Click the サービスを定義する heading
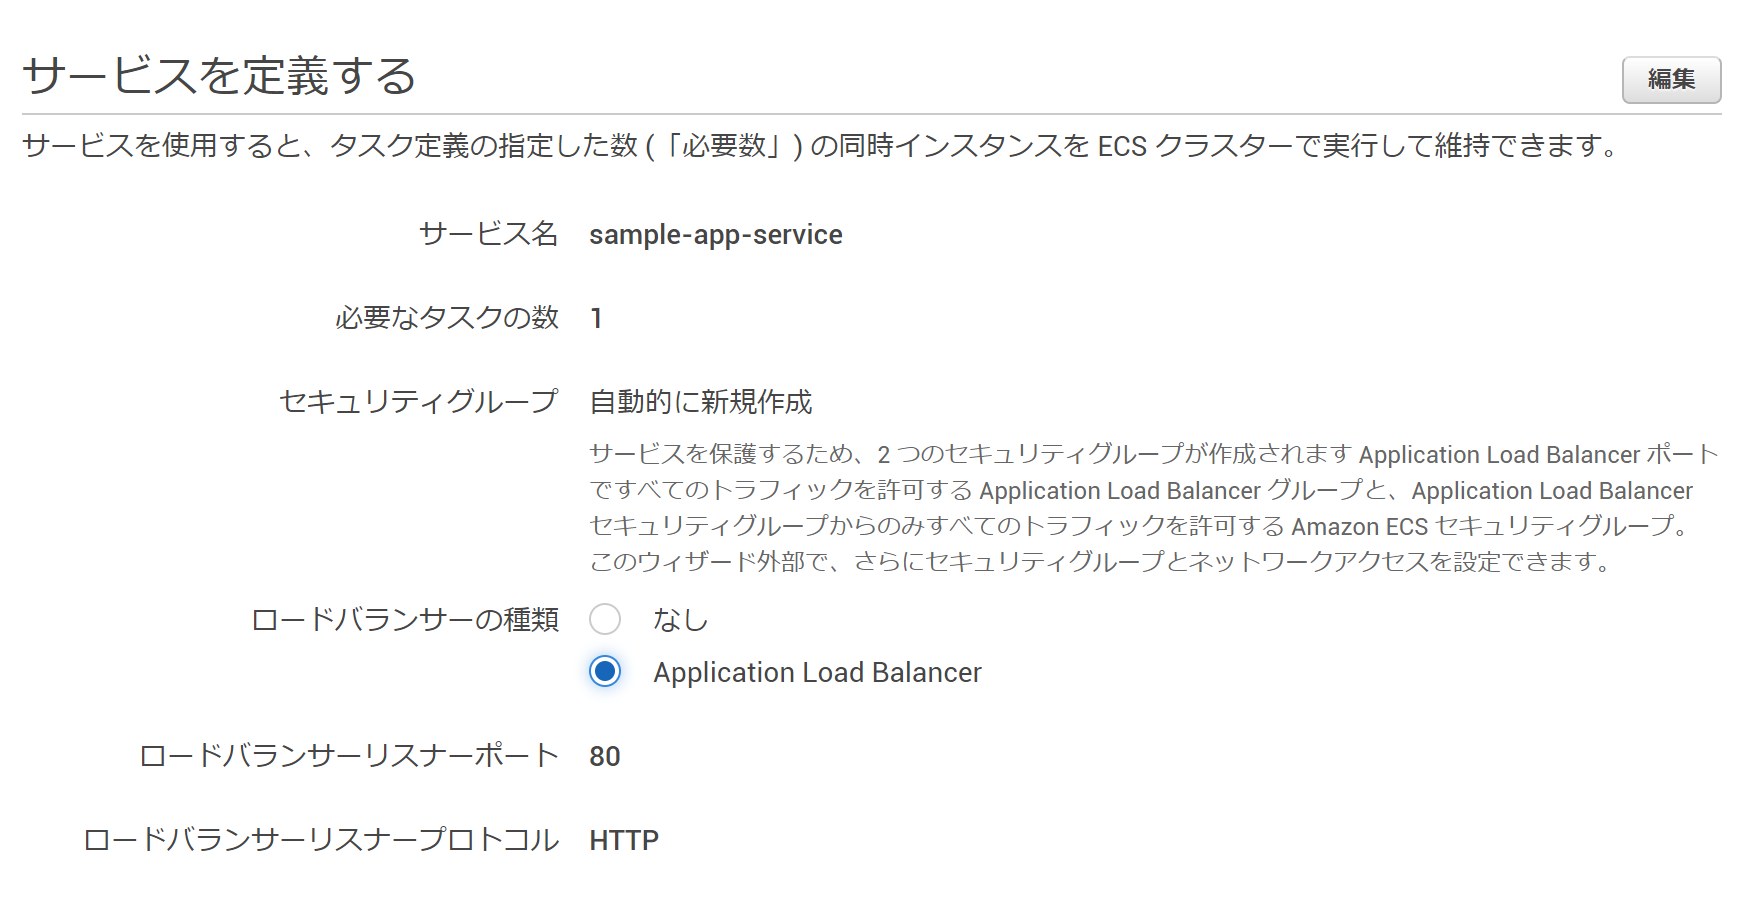This screenshot has width=1741, height=903. [x=219, y=76]
